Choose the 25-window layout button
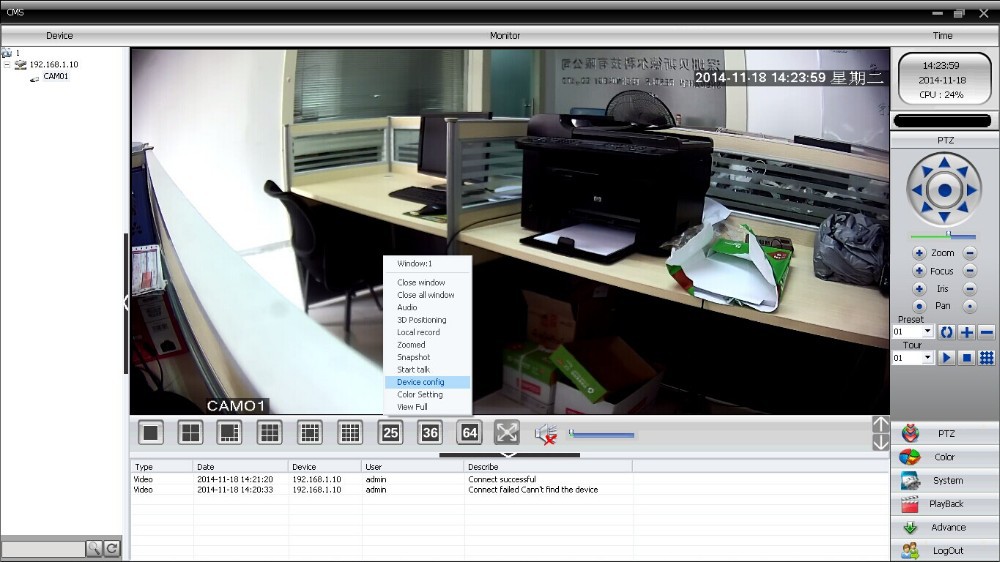1000x562 pixels. point(390,432)
